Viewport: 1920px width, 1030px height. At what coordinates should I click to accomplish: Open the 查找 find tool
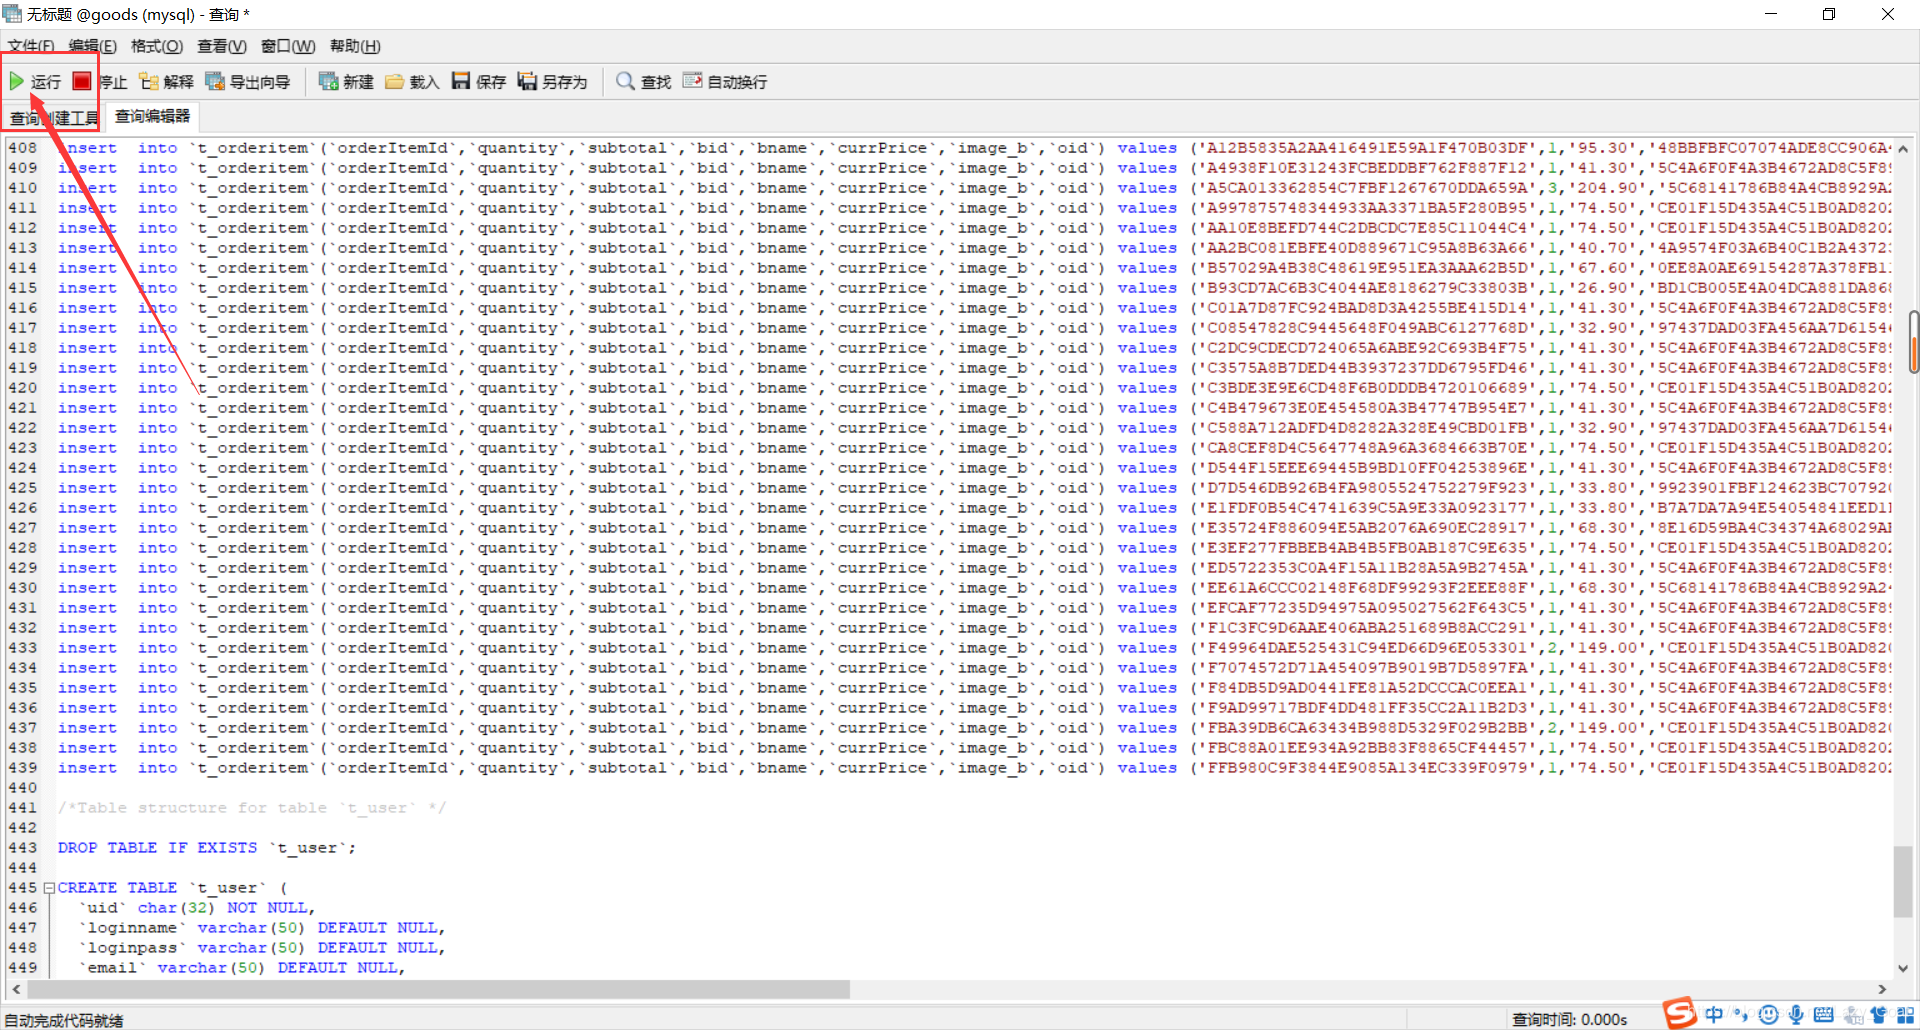643,82
